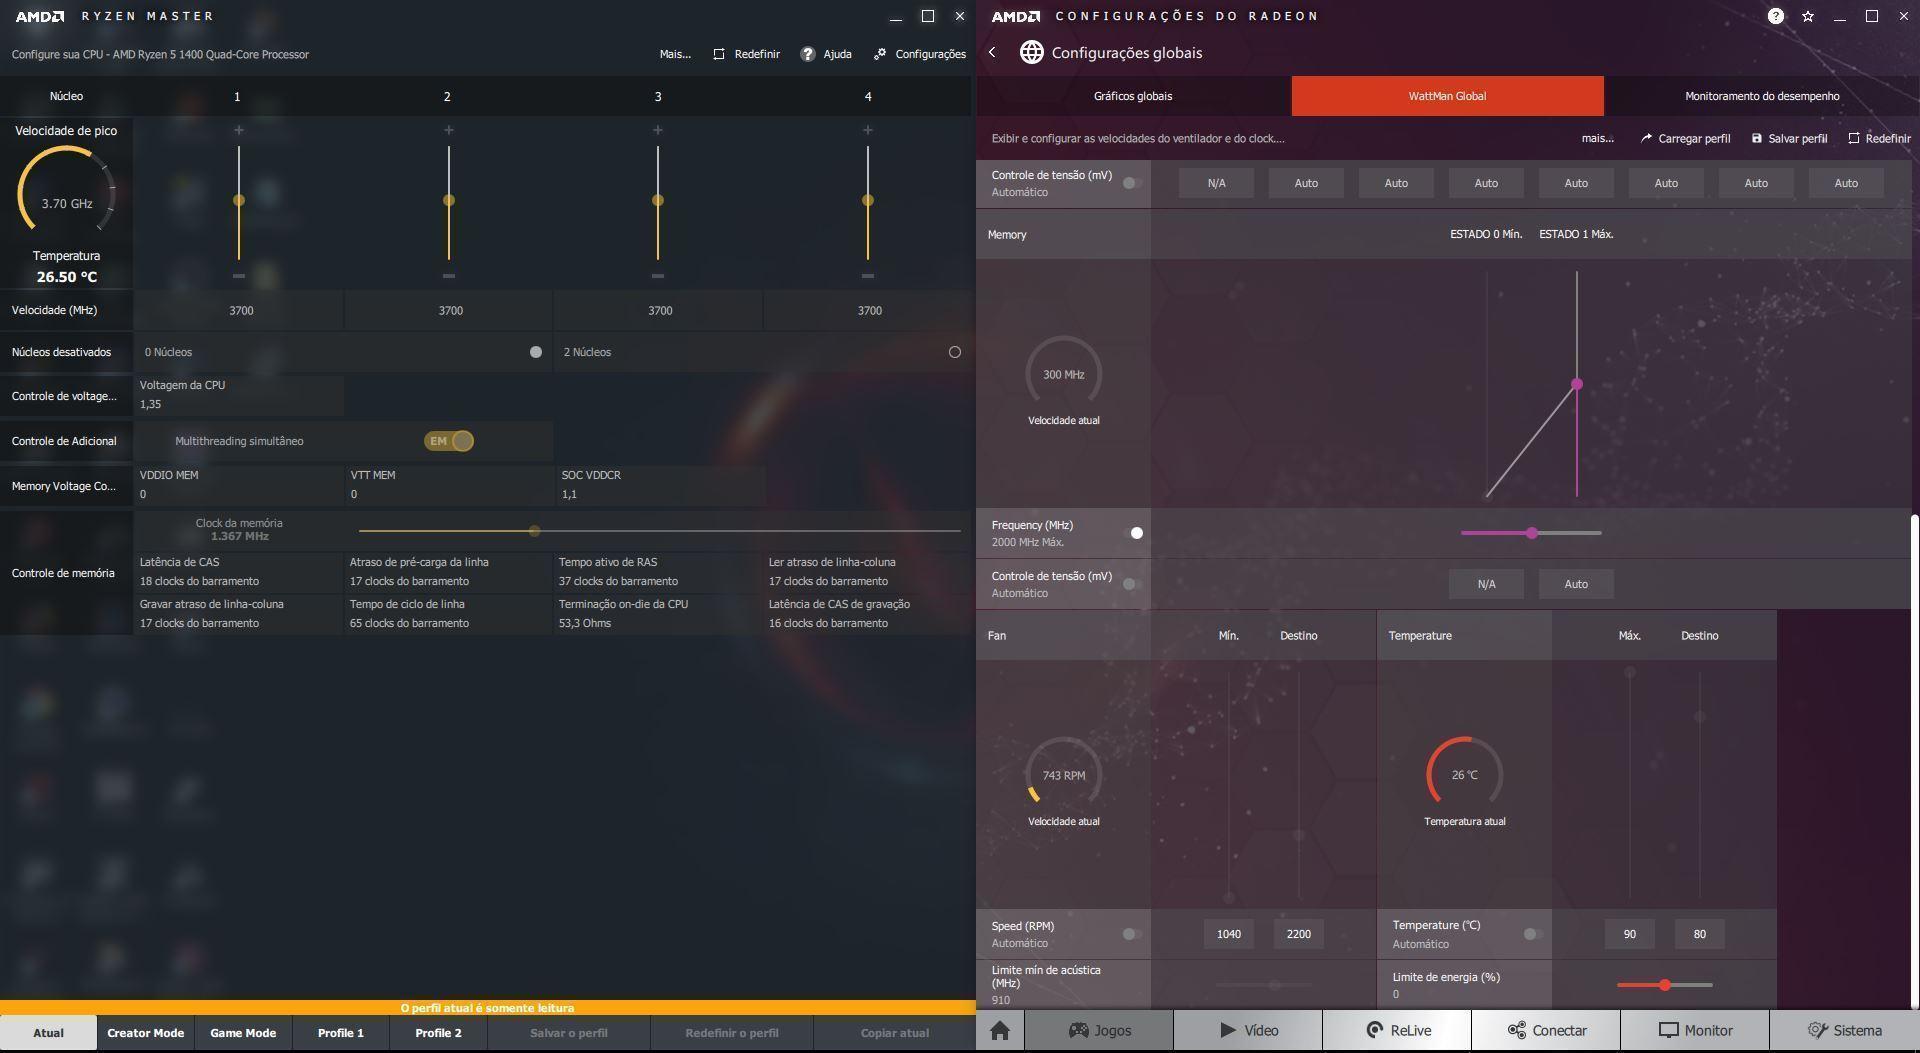
Task: Click Limite de energia slider handle
Action: 1665,985
